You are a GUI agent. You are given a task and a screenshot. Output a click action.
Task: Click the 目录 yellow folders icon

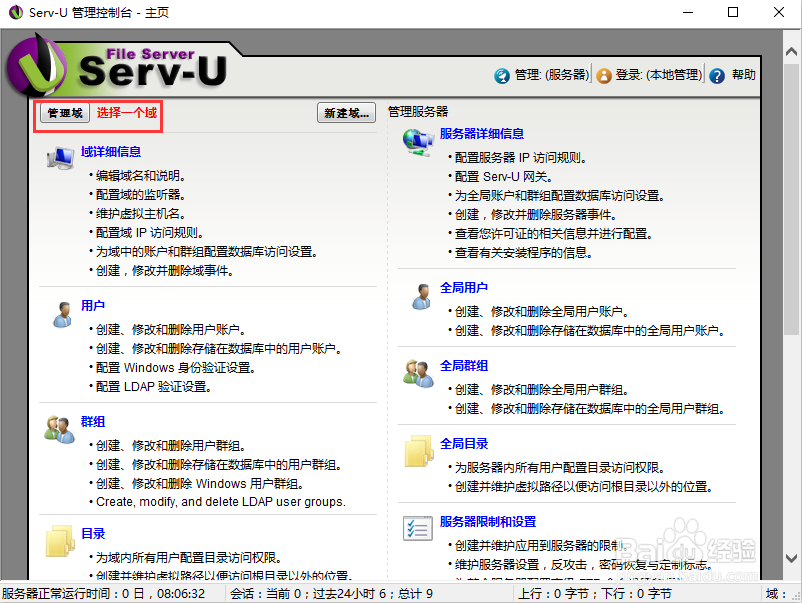(60, 540)
